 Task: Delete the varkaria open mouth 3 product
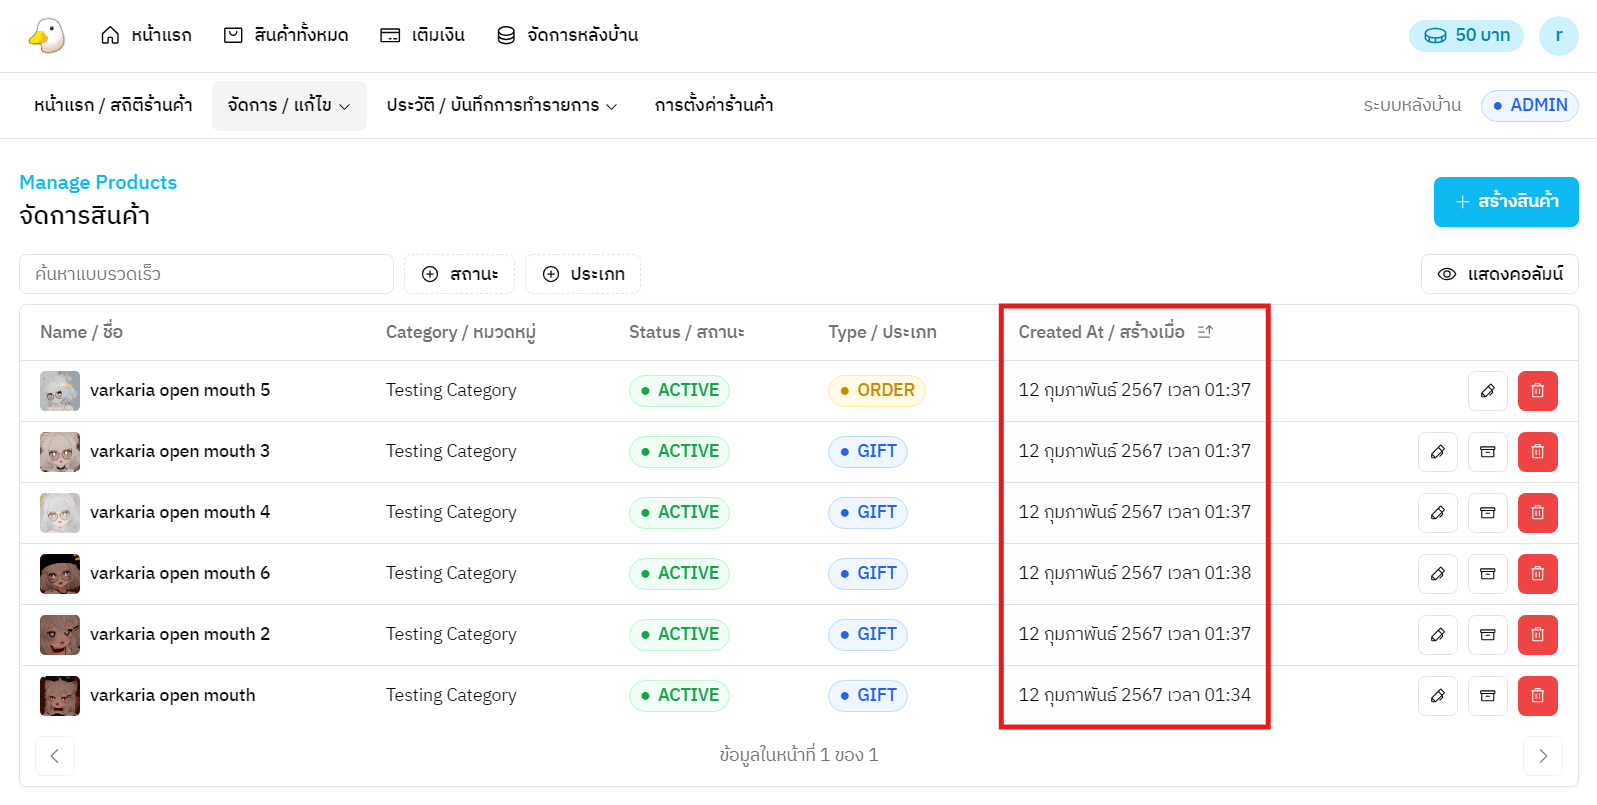tap(1537, 452)
